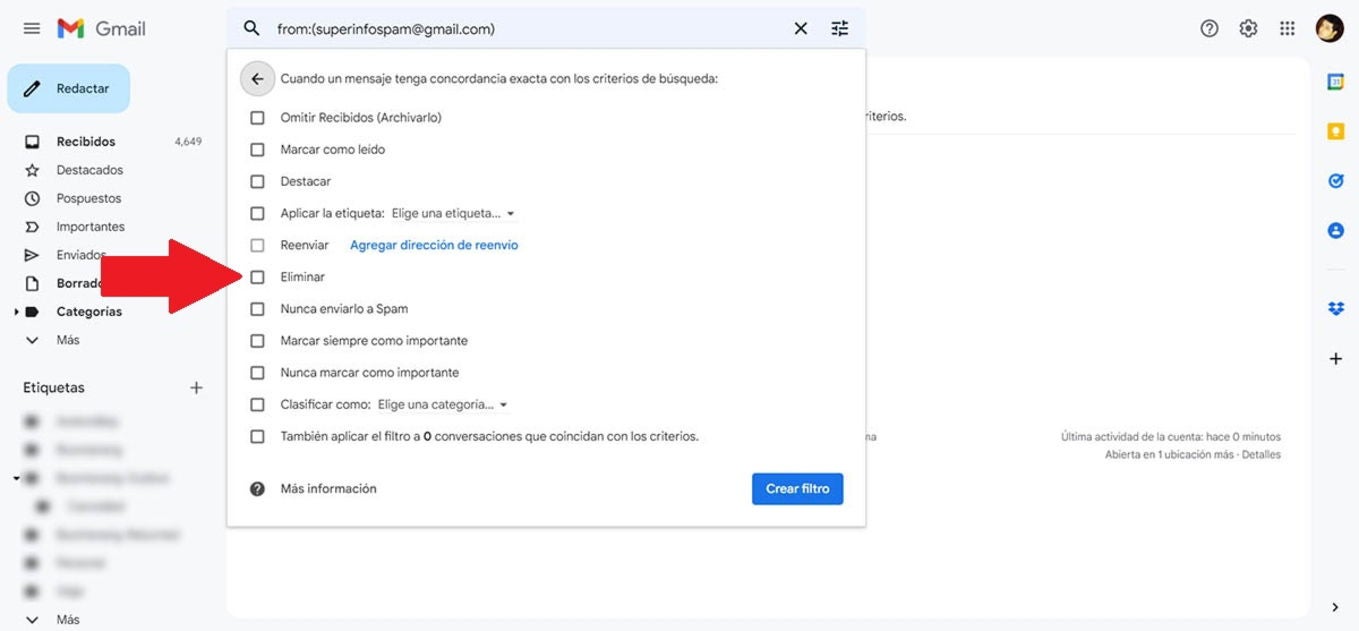This screenshot has width=1359, height=631.
Task: Open the Google Keep side panel icon
Action: coord(1335,131)
